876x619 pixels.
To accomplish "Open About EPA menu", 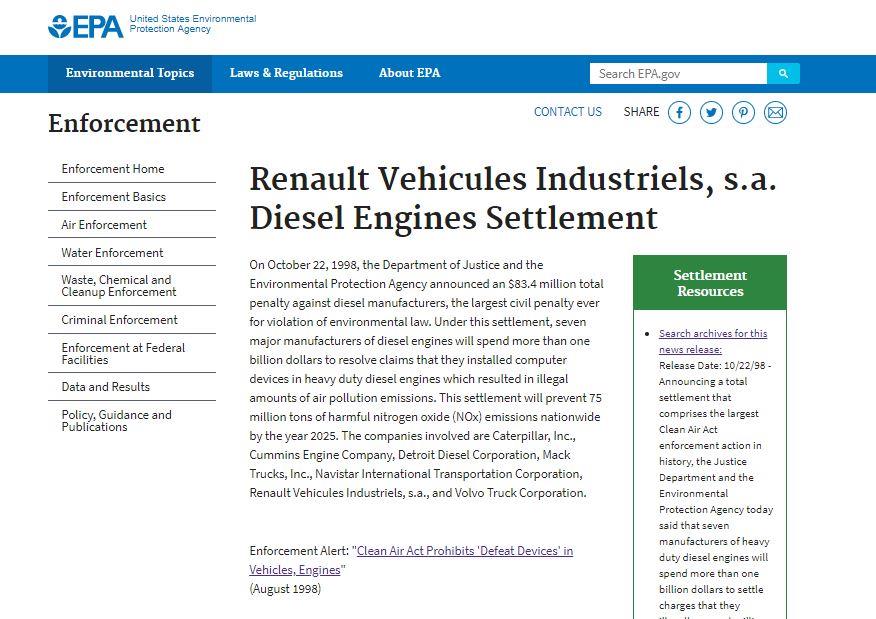I will pos(410,73).
